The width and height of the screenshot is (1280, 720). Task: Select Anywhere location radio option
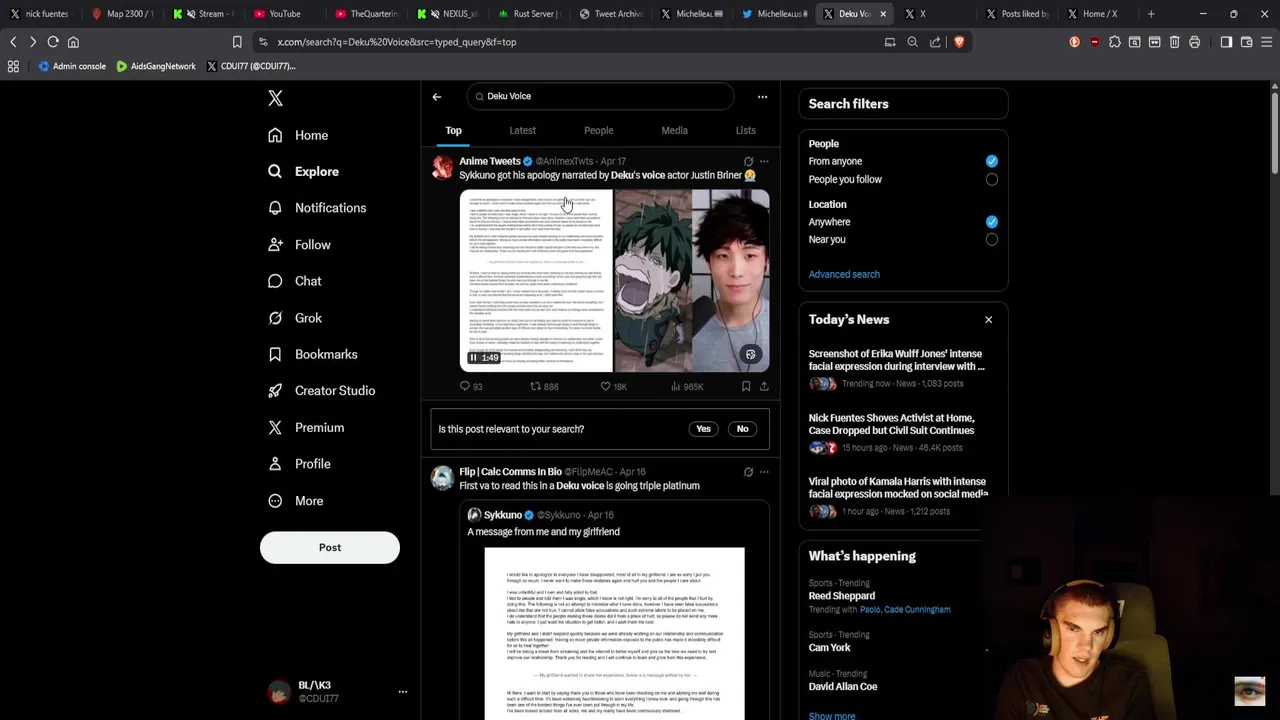(991, 222)
